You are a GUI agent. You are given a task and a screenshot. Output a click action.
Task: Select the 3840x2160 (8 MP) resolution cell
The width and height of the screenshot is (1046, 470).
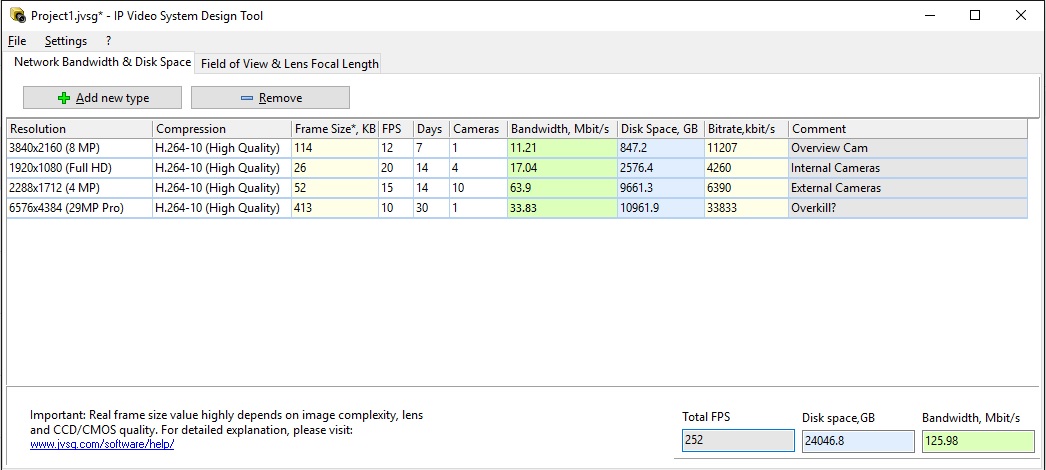click(x=79, y=148)
